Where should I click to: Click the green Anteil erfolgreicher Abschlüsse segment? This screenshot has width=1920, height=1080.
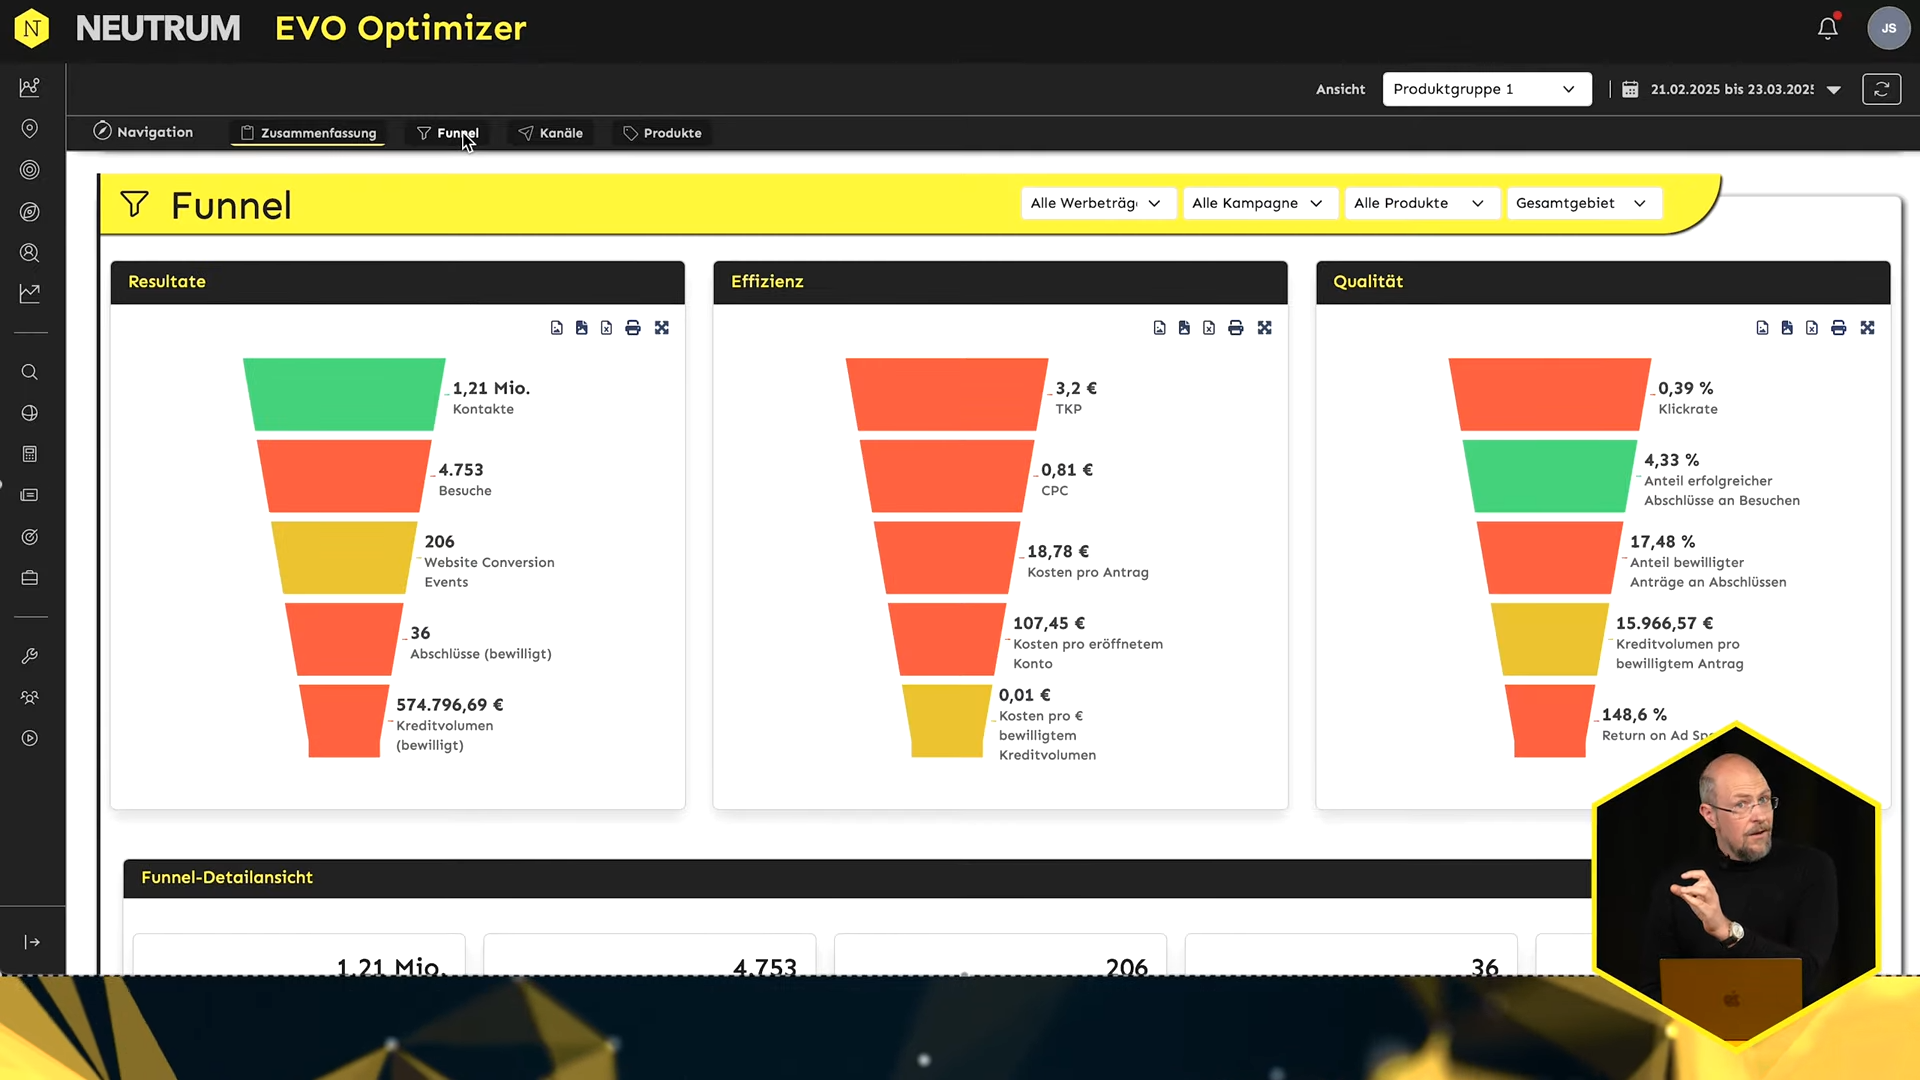(x=1550, y=476)
